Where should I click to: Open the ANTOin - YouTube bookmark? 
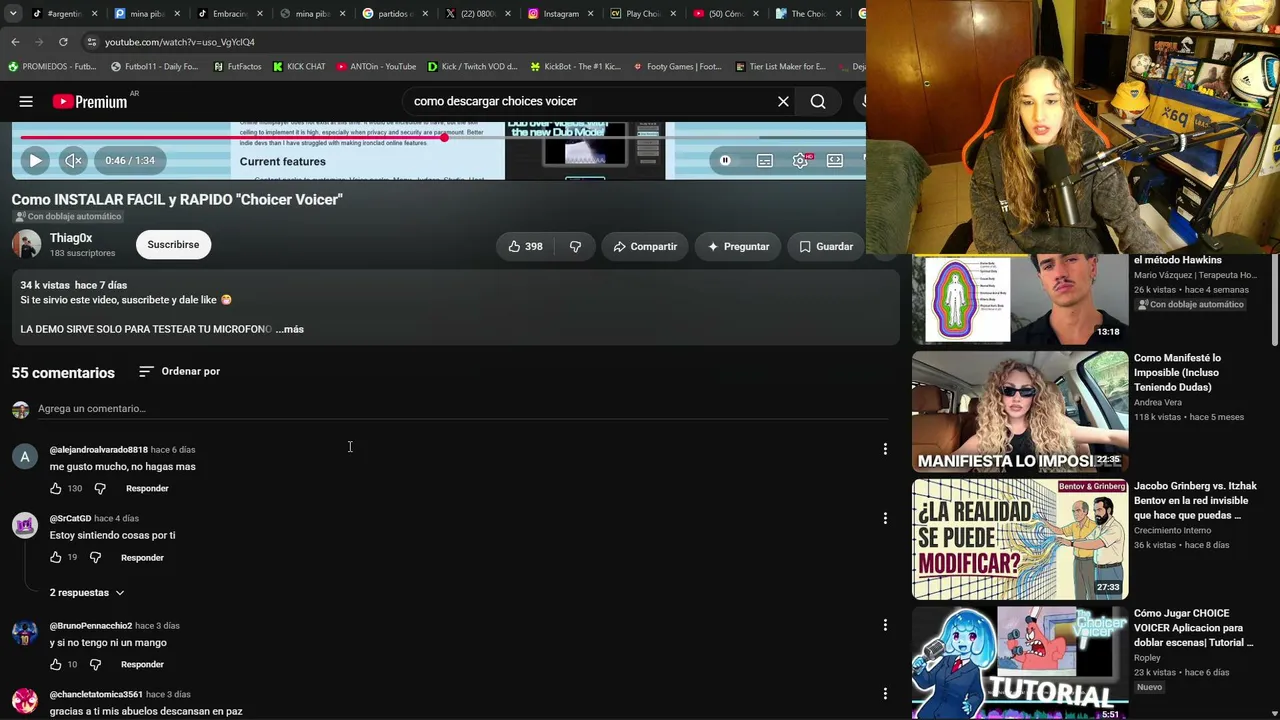tap(376, 67)
